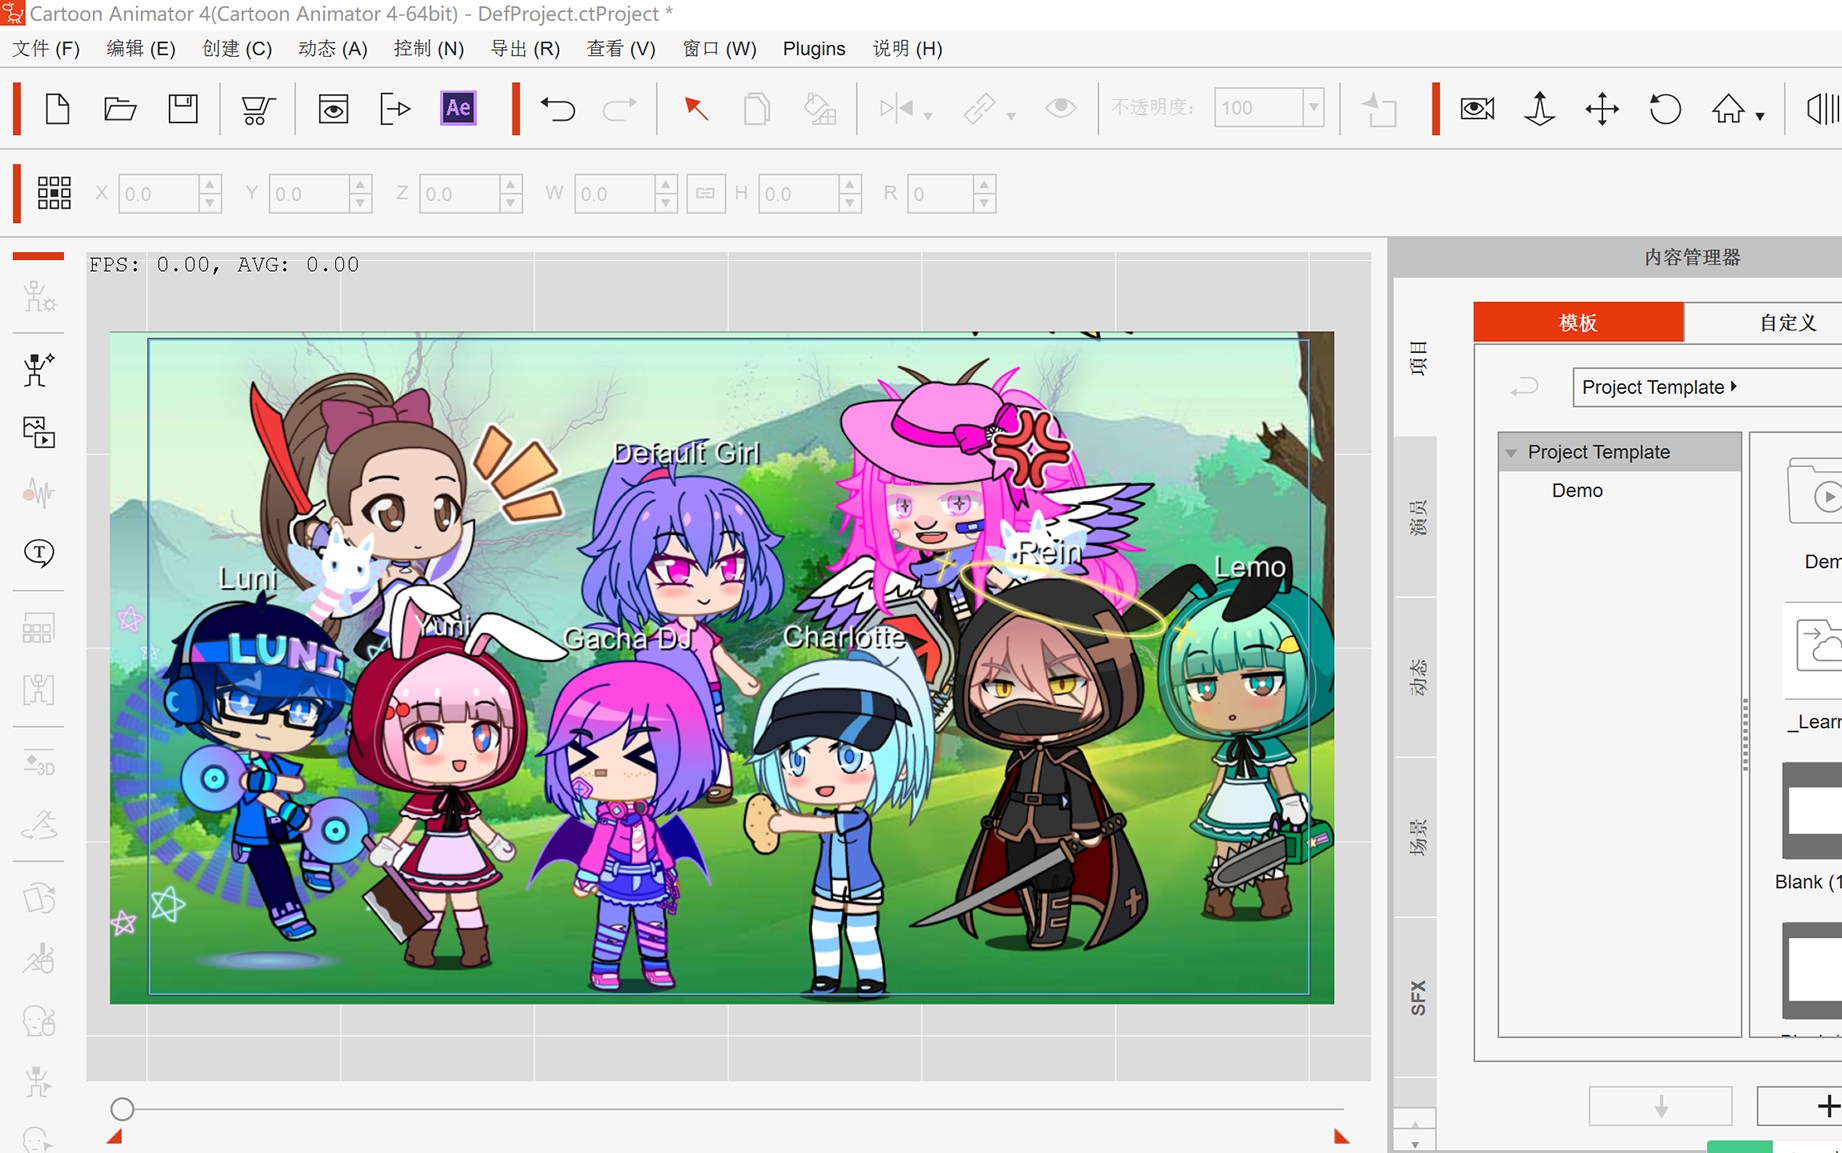Click the X position input field
Viewport: 1842px width, 1153px height.
[x=159, y=193]
